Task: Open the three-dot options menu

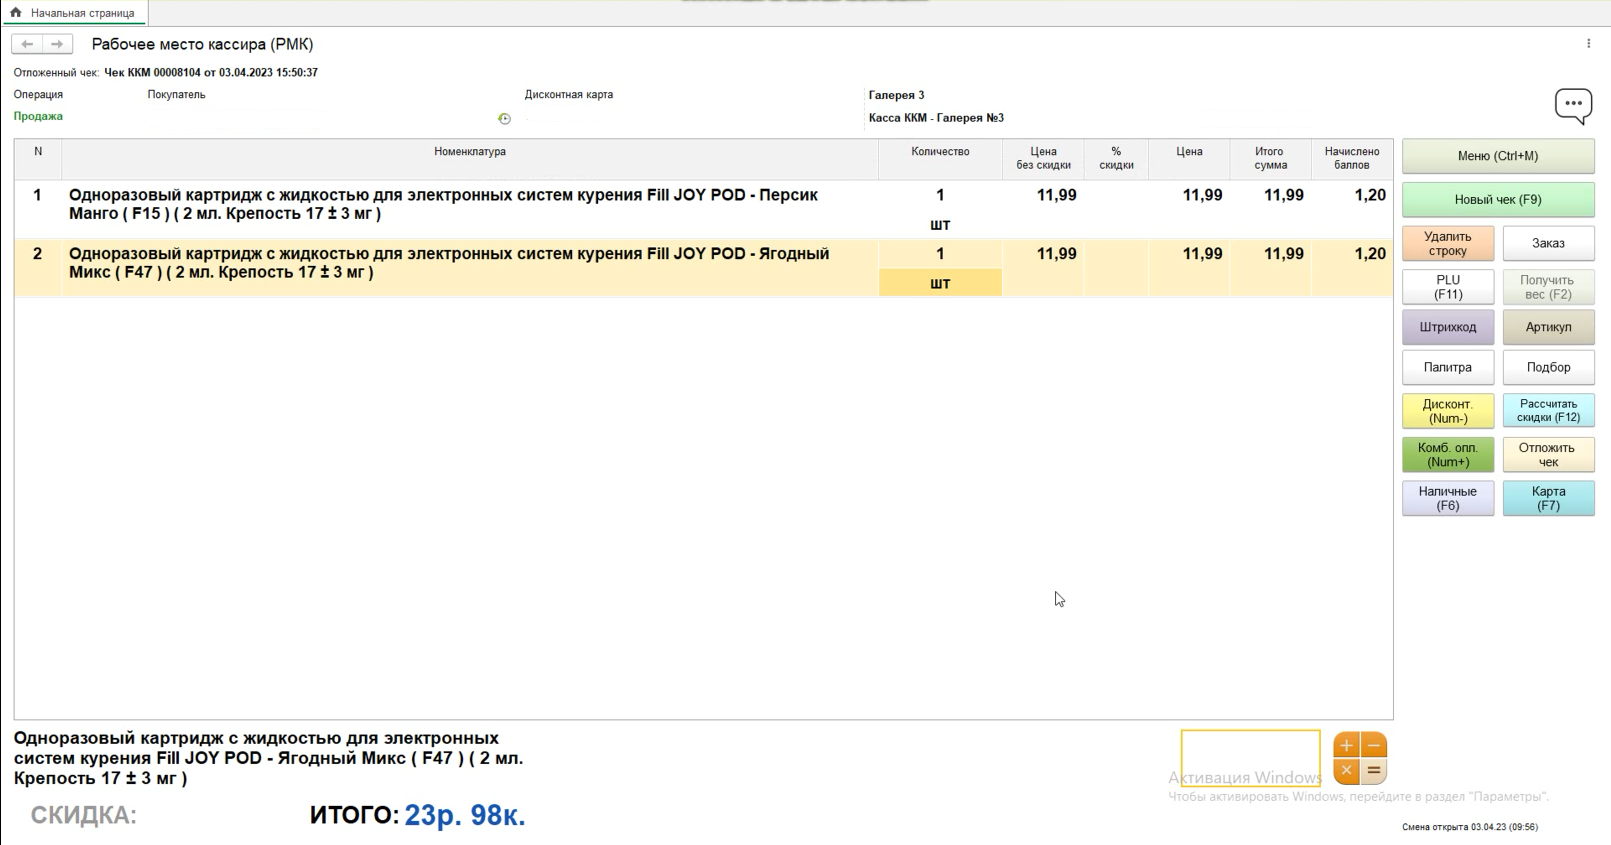Action: click(x=1588, y=44)
